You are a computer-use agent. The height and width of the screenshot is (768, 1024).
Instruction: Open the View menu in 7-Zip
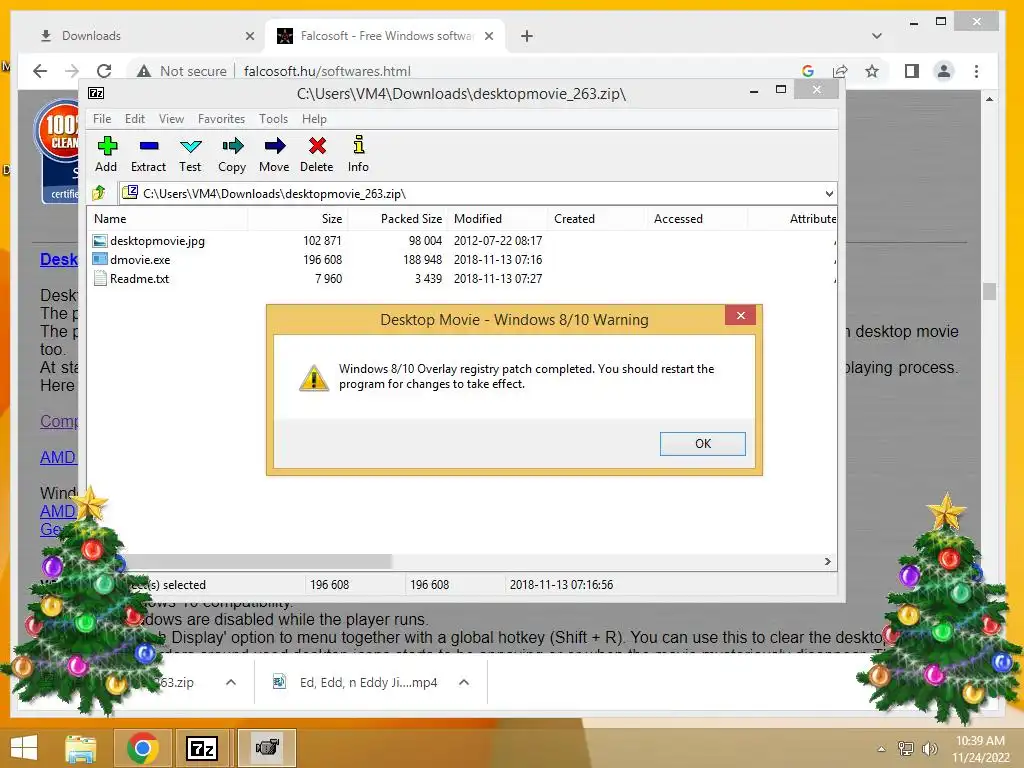click(x=171, y=119)
